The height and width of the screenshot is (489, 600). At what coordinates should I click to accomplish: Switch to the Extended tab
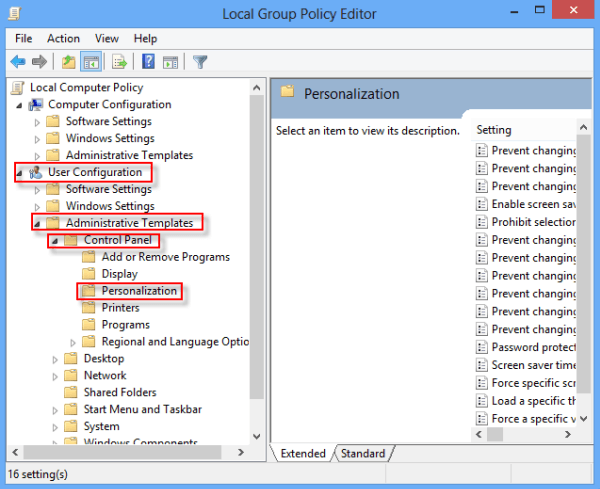coord(302,453)
